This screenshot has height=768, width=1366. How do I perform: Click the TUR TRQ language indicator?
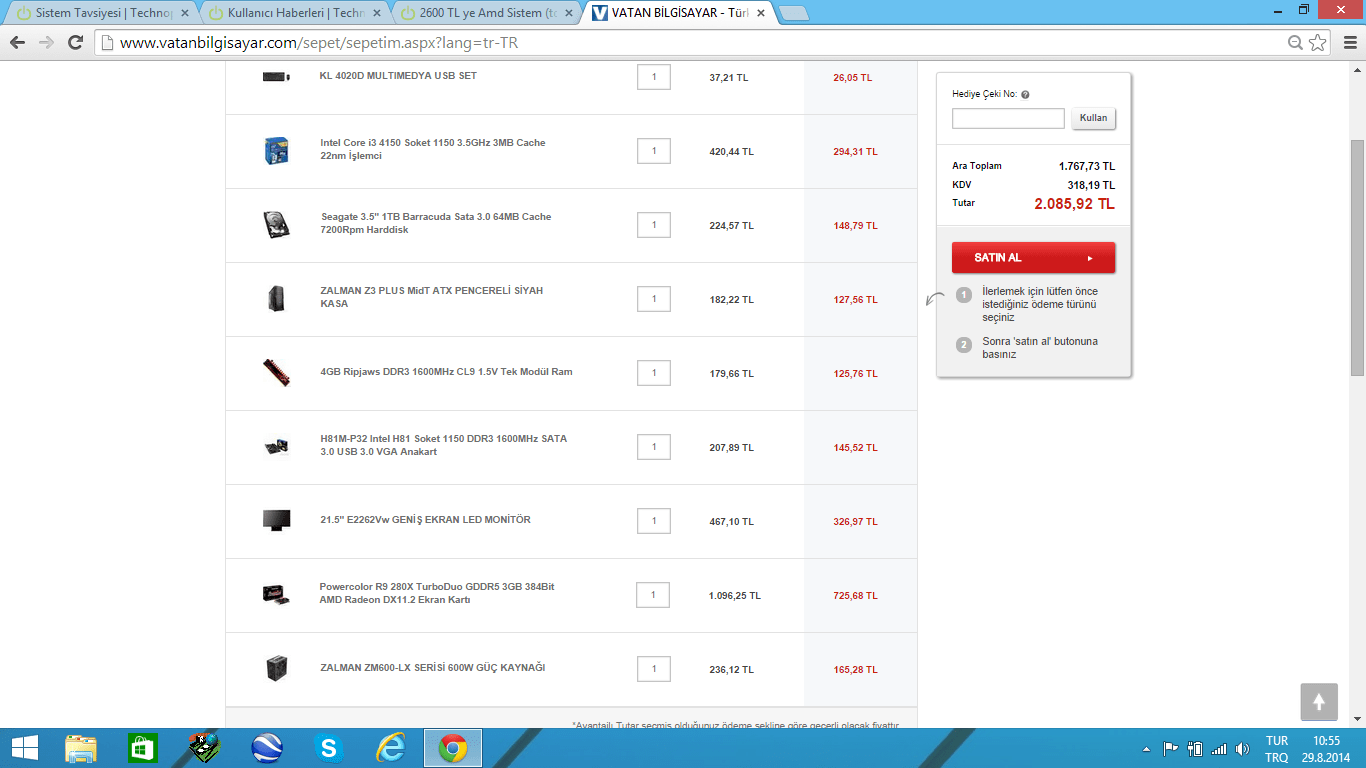point(1277,749)
